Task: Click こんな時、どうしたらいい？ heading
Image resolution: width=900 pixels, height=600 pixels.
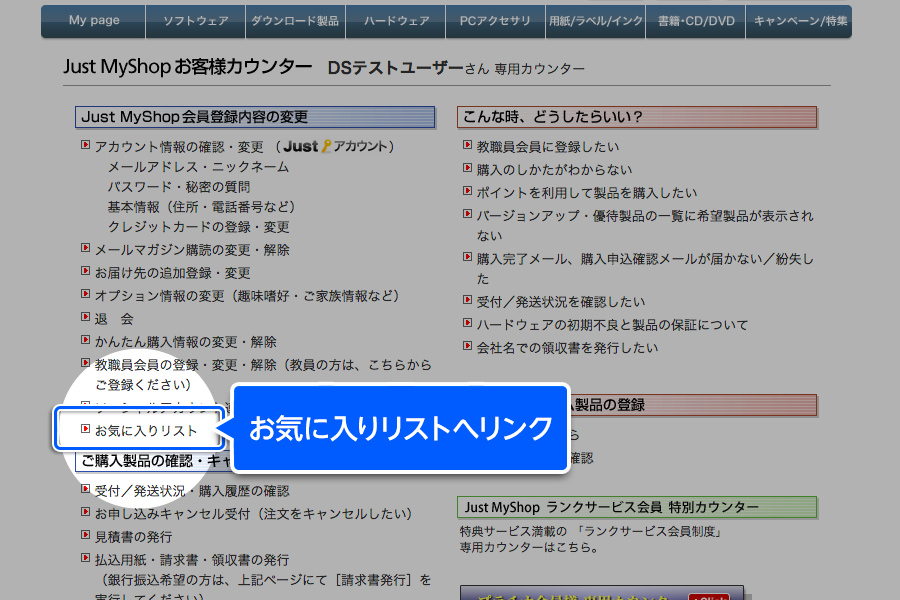Action: (637, 117)
